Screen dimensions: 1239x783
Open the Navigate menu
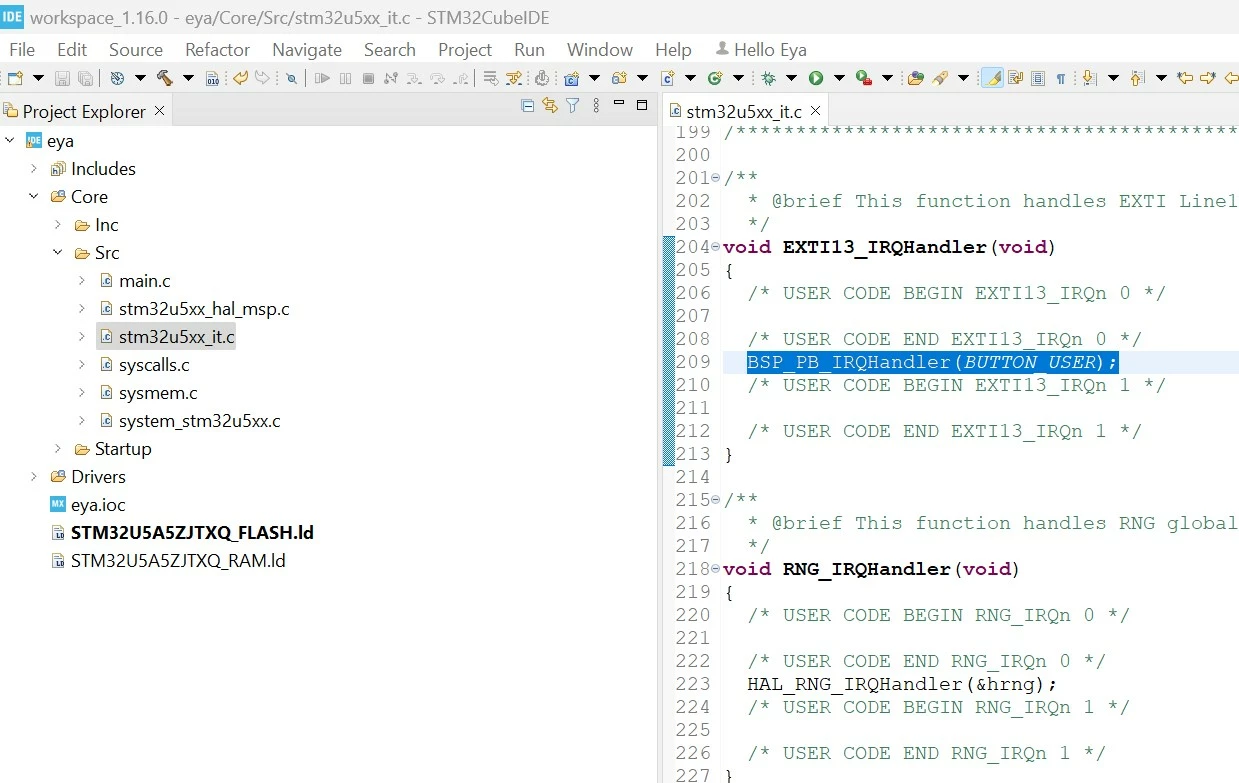click(x=307, y=49)
